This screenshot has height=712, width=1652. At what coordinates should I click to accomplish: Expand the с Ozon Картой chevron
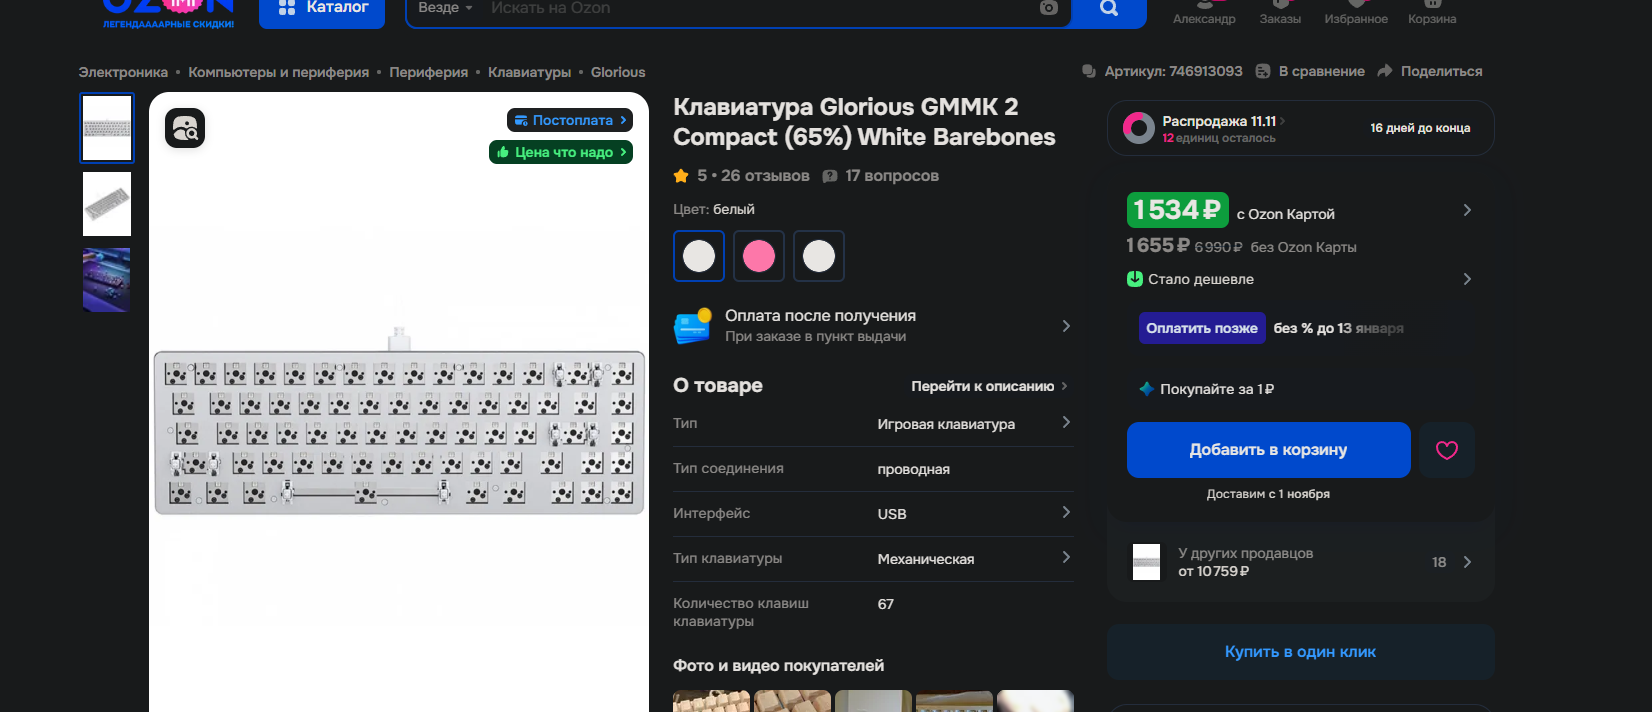point(1467,210)
